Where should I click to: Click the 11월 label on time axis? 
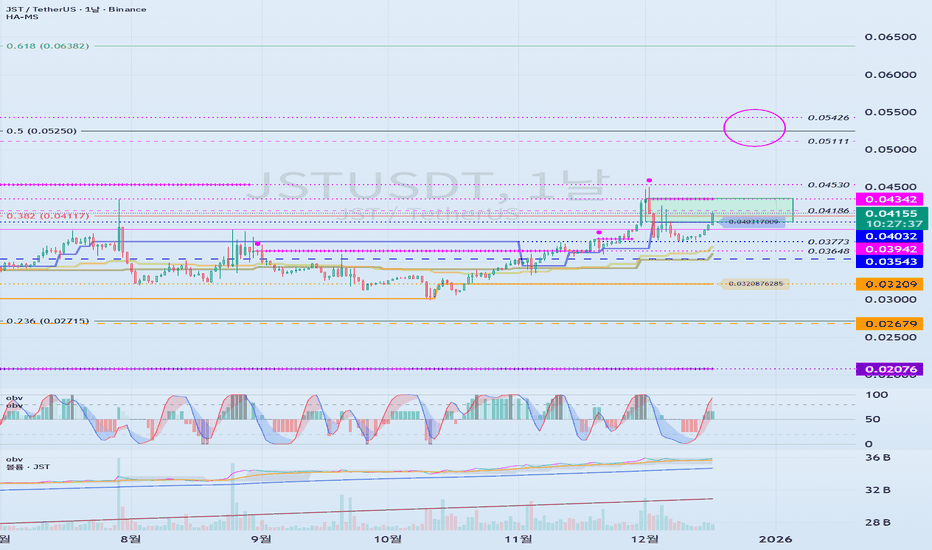pyautogui.click(x=518, y=539)
